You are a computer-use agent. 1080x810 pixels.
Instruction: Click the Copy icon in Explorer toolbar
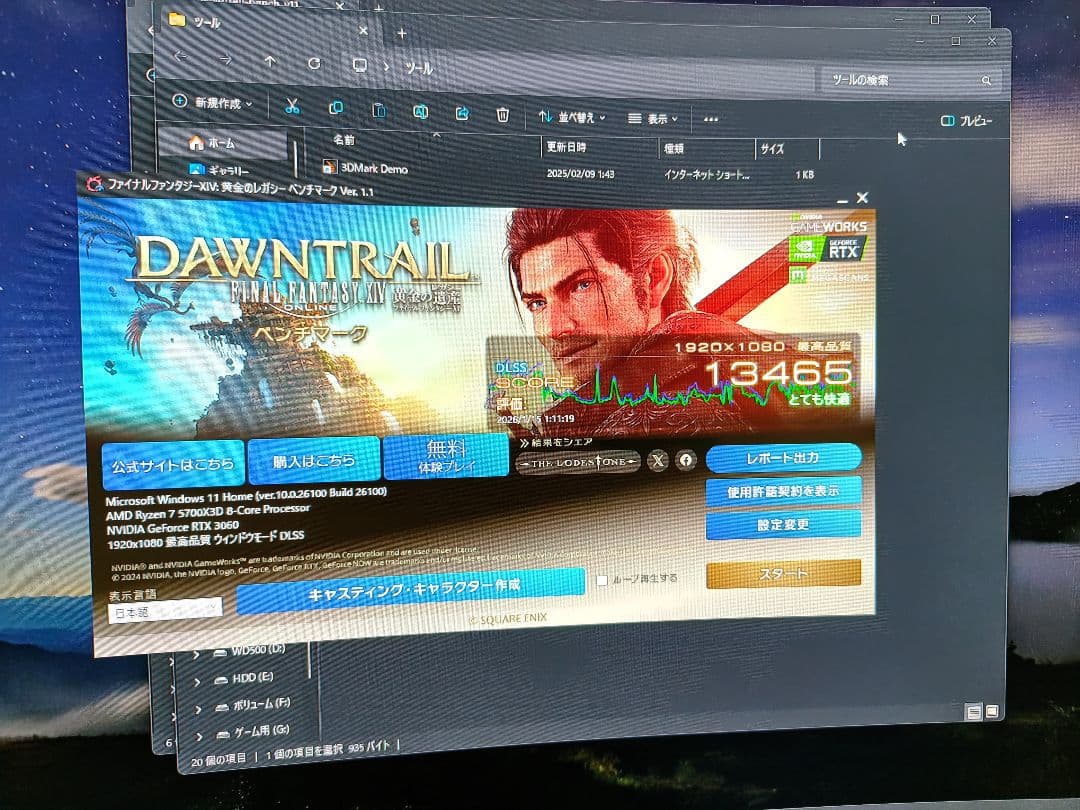coord(335,108)
